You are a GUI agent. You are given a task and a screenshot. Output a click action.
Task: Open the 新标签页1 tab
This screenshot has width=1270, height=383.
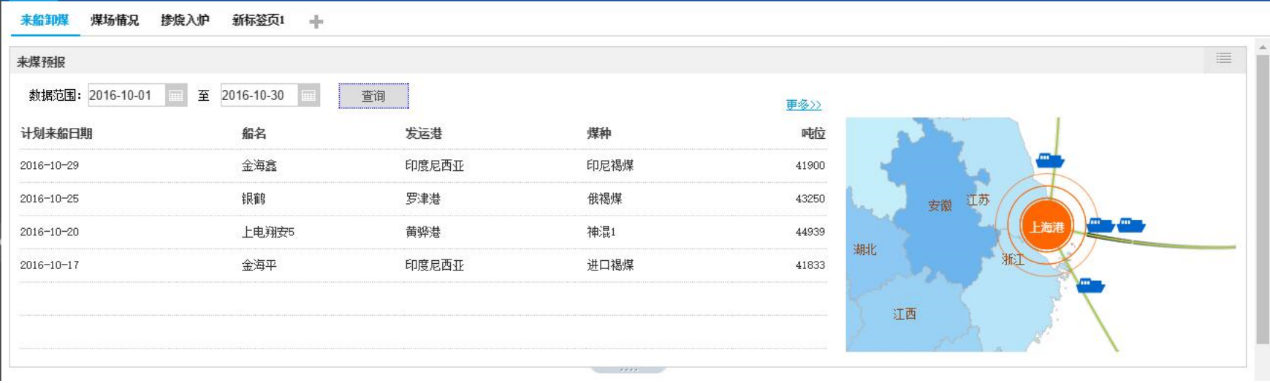pos(258,20)
